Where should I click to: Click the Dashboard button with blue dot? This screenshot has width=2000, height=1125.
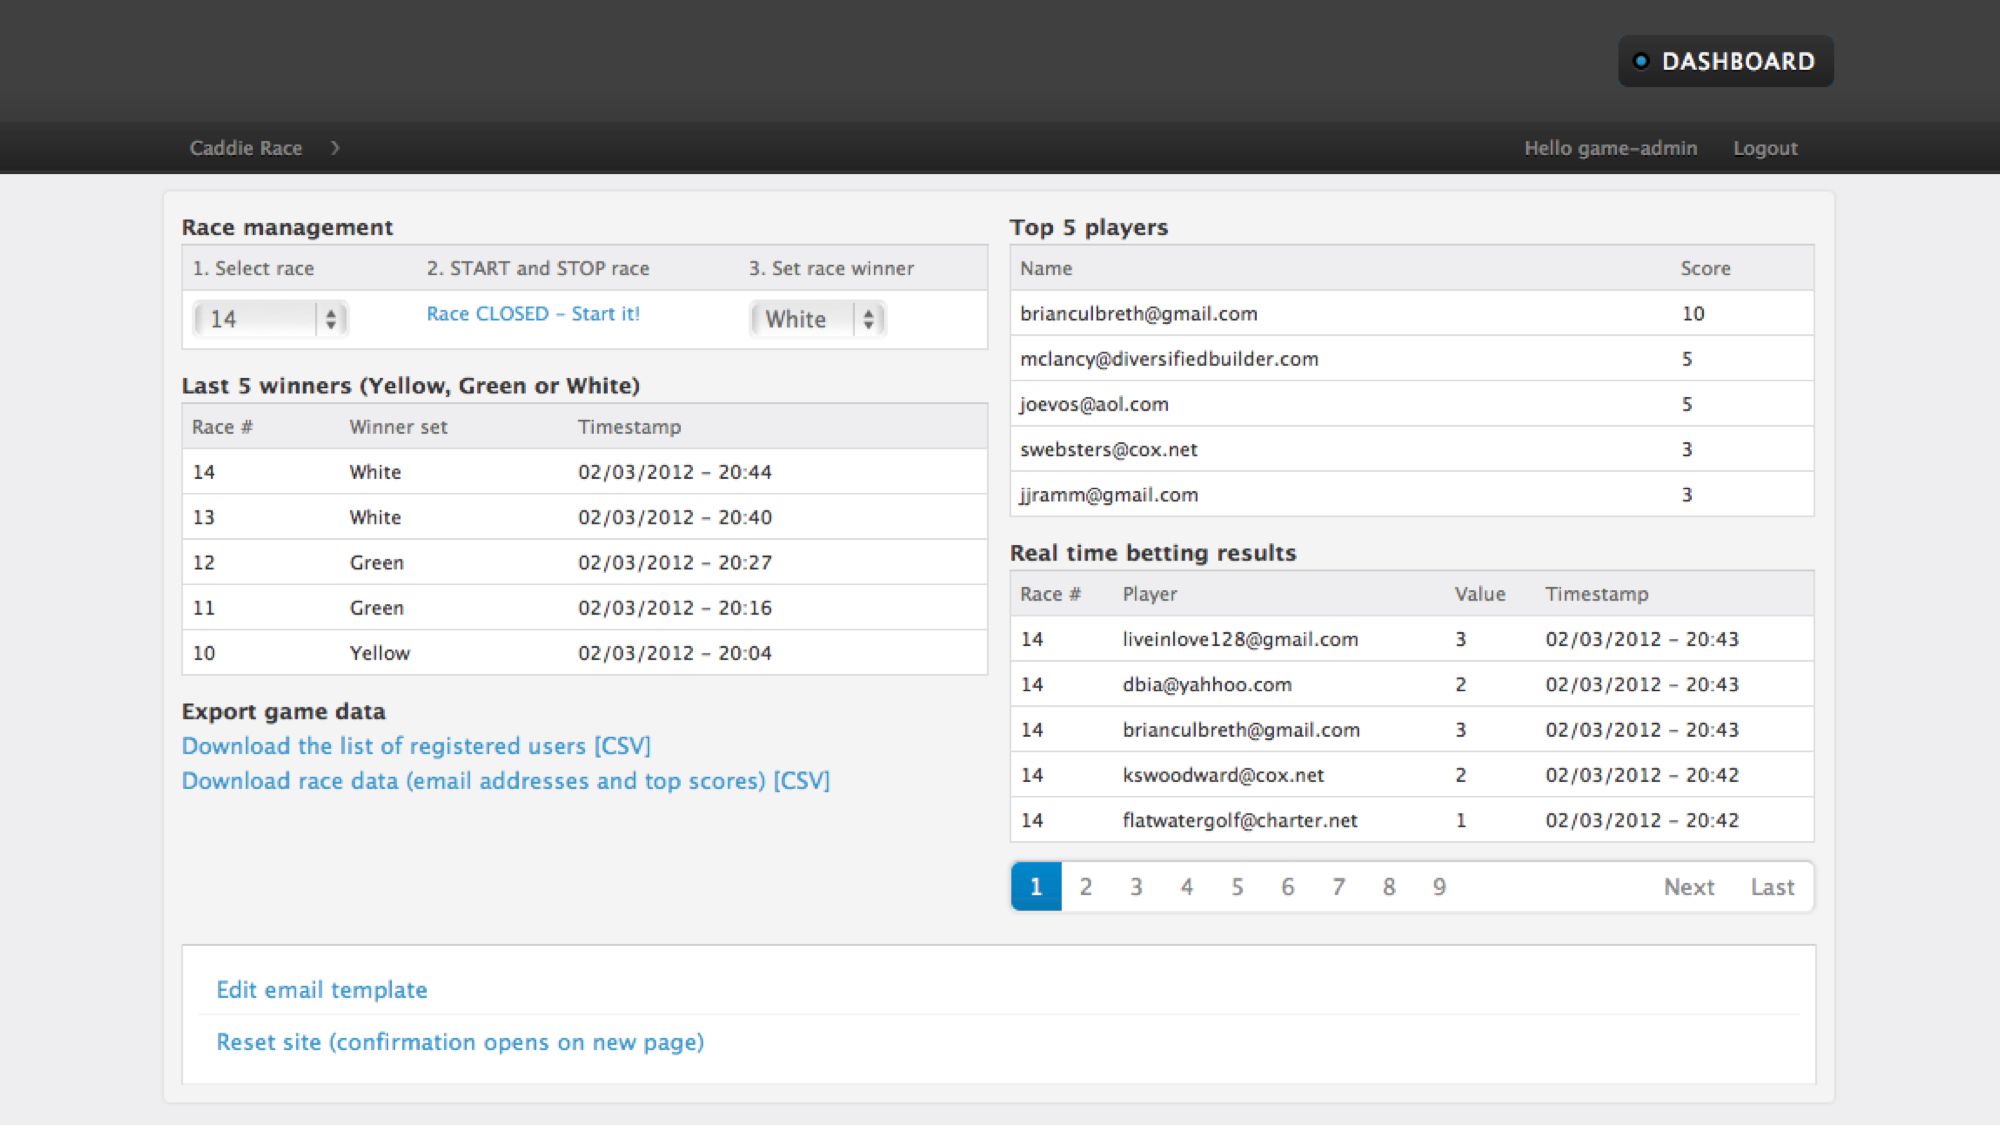coord(1725,61)
